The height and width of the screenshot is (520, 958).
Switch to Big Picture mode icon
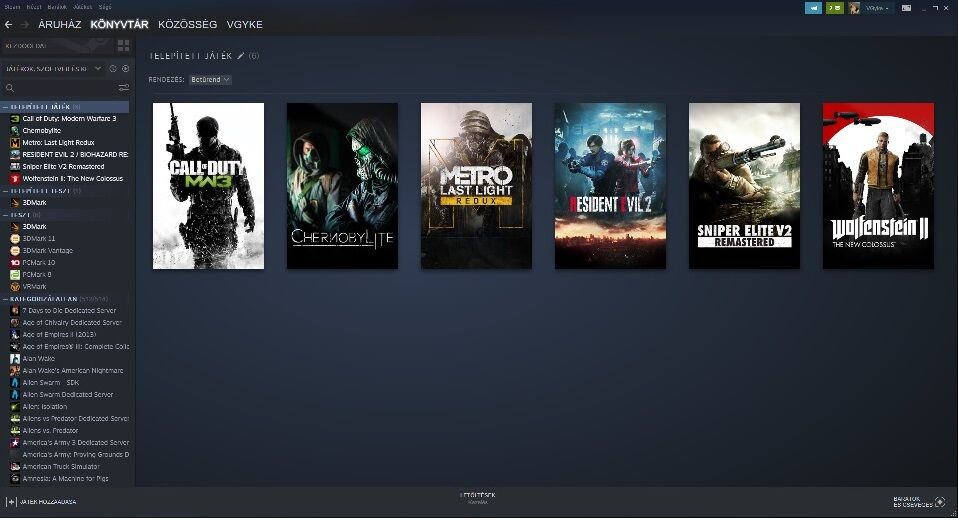(x=907, y=8)
